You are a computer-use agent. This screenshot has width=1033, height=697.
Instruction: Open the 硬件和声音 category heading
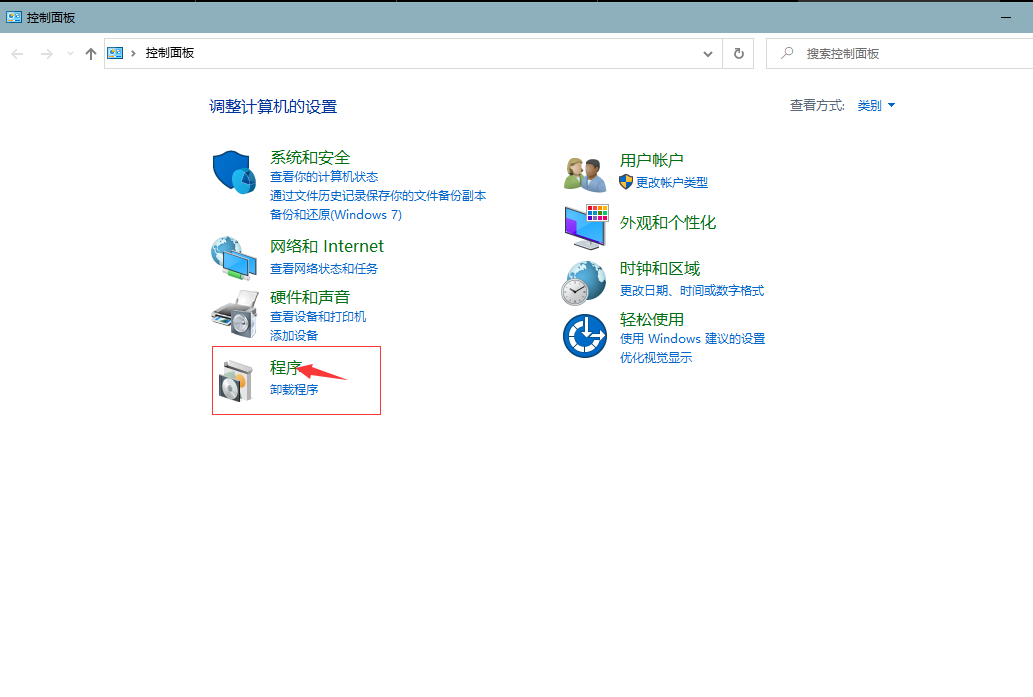(x=310, y=297)
